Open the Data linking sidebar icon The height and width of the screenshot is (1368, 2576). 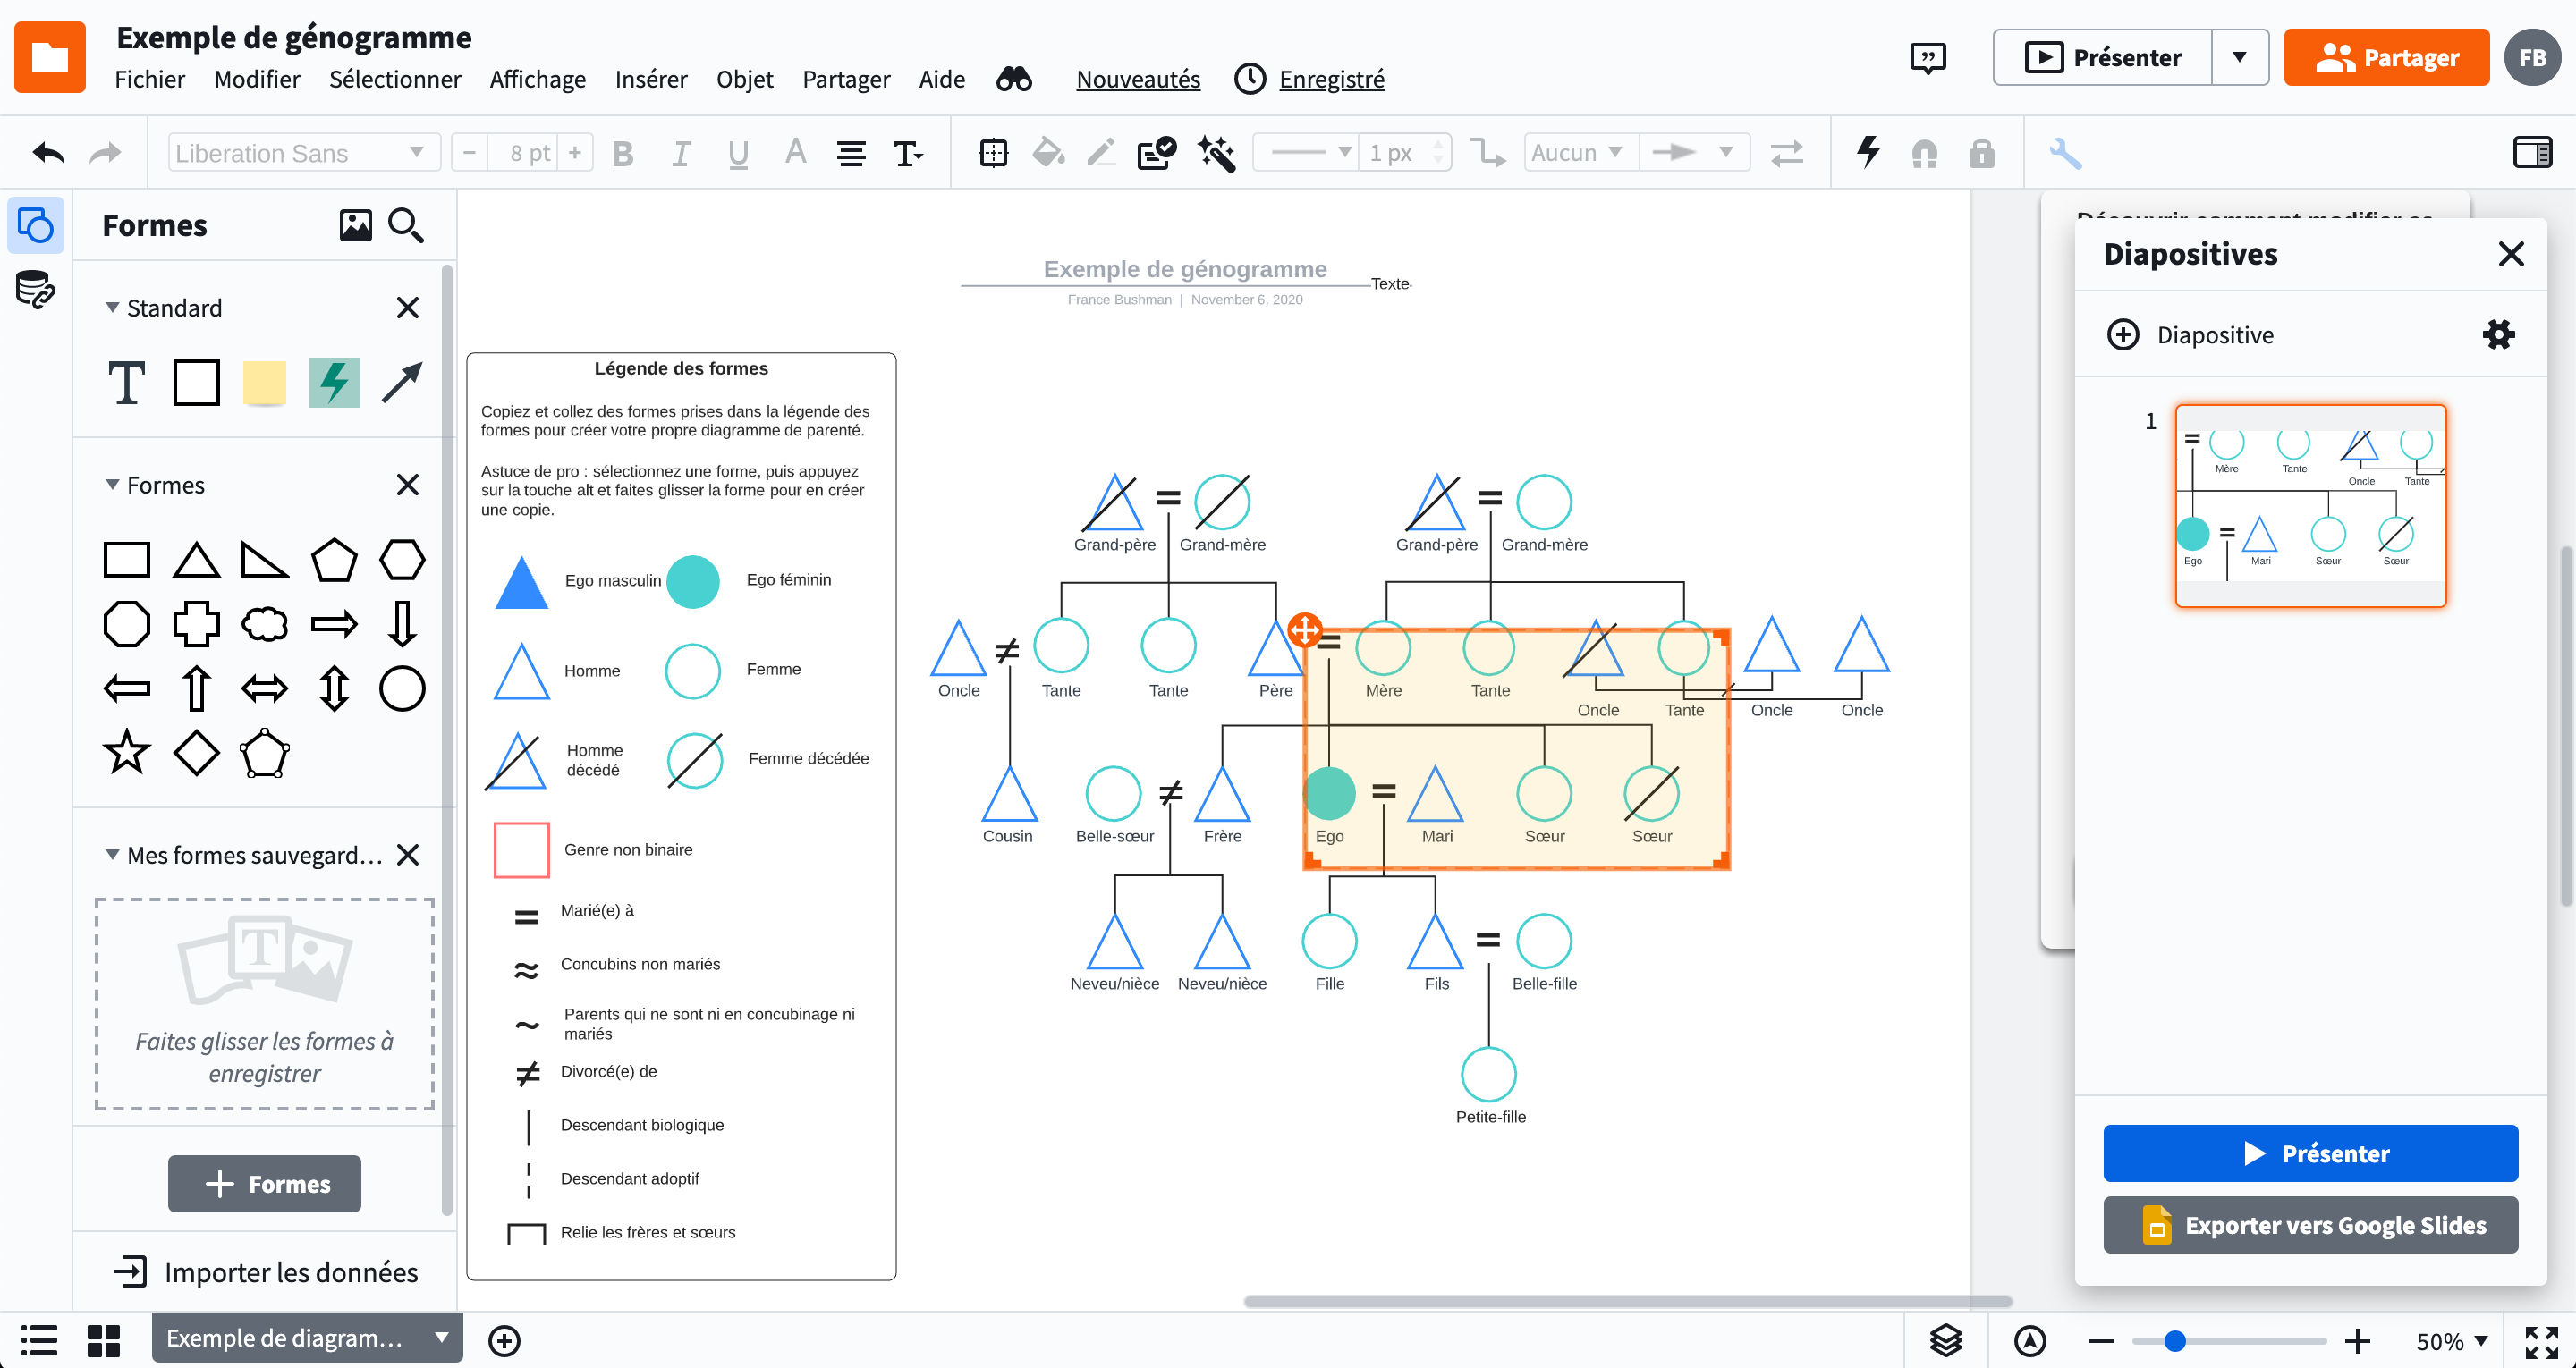coord(35,291)
